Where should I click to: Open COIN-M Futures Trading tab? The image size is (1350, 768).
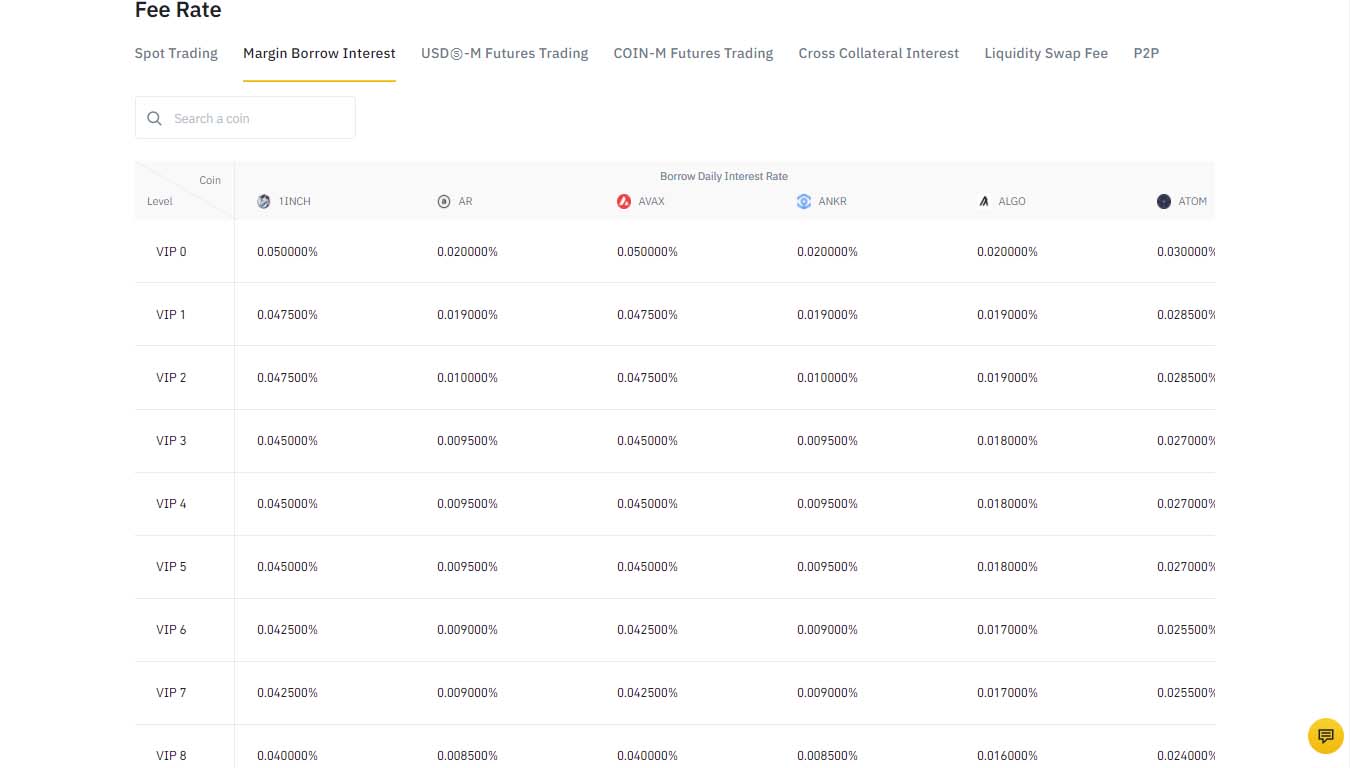(693, 53)
